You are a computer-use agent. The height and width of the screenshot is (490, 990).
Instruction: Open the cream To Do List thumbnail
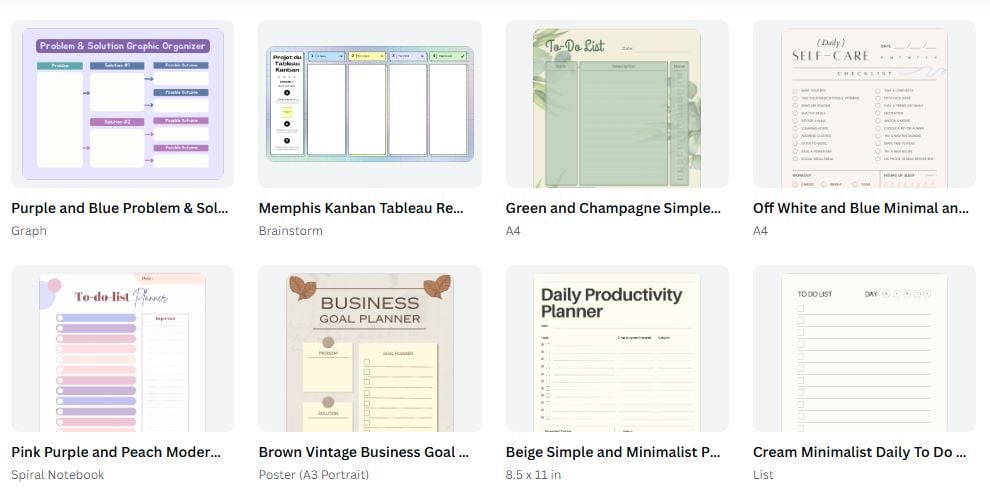click(864, 349)
